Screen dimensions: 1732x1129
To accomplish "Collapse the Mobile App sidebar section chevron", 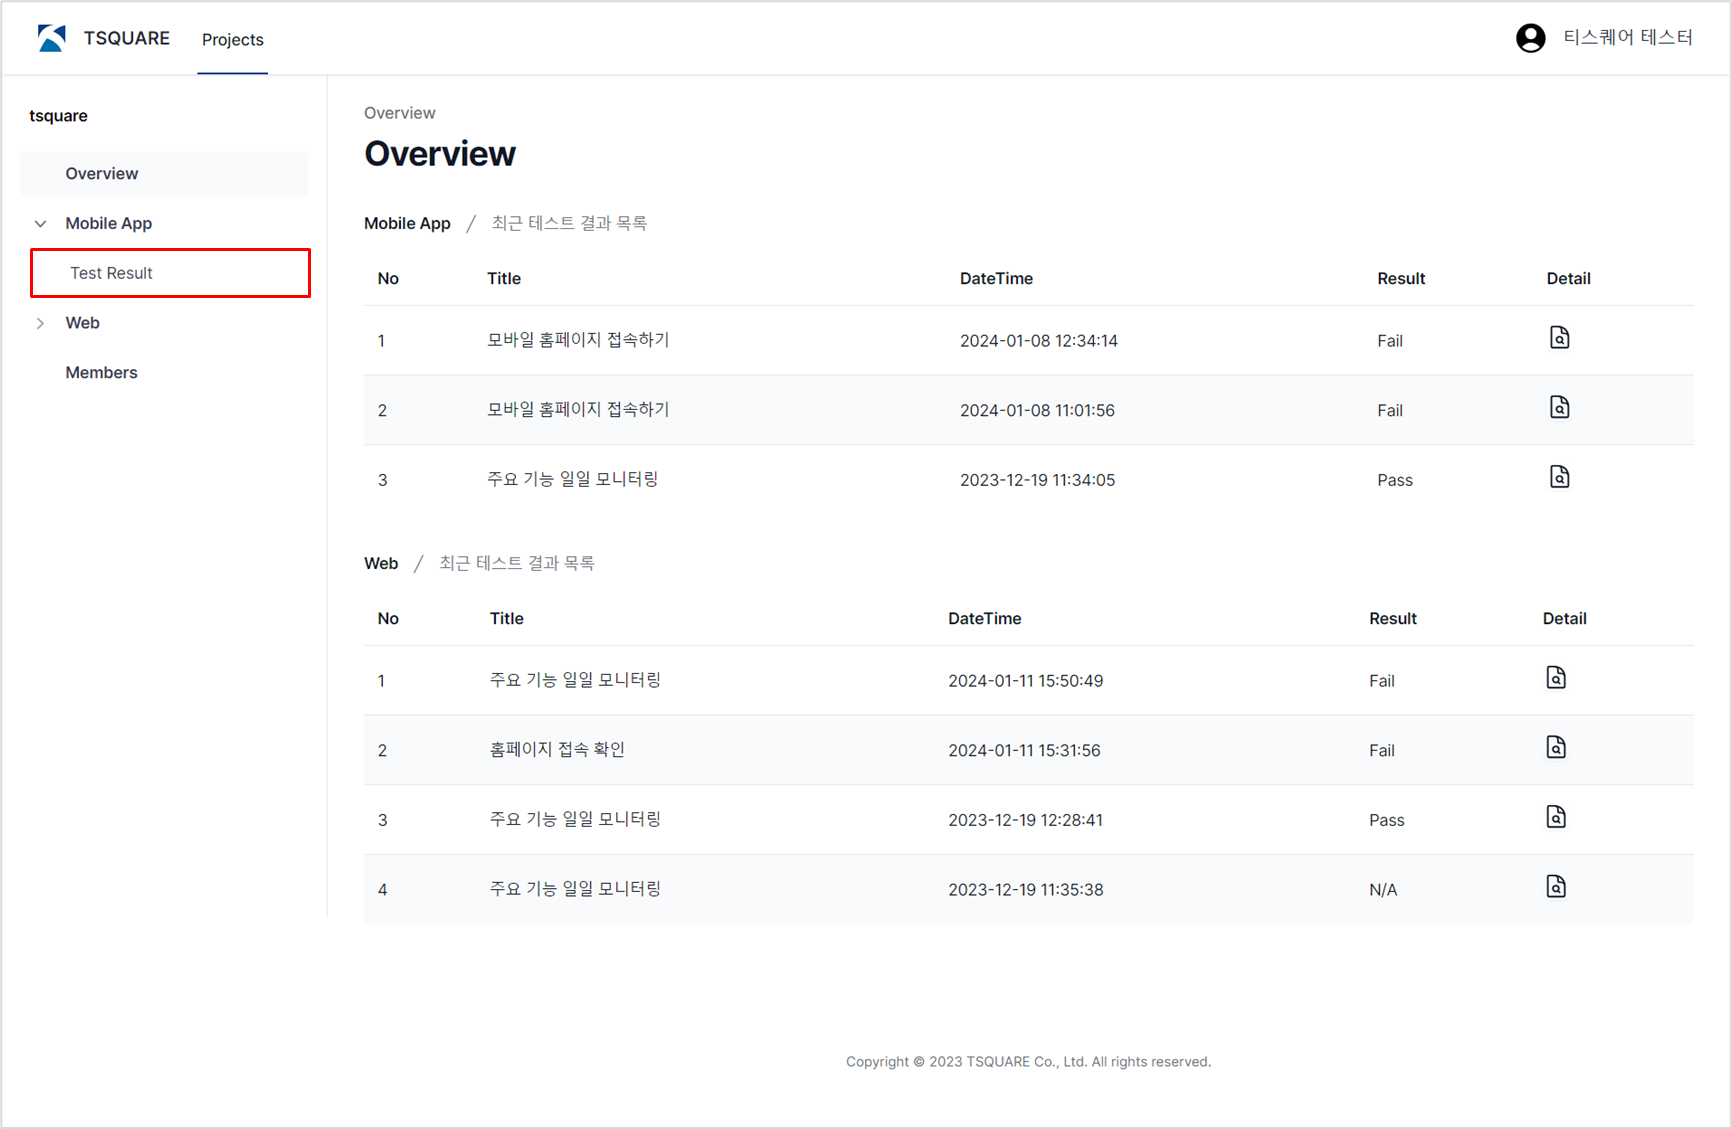I will (x=41, y=223).
